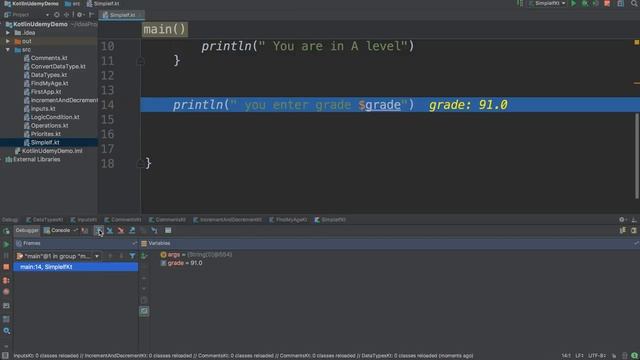Open Operations.kt in project tree

(x=49, y=126)
